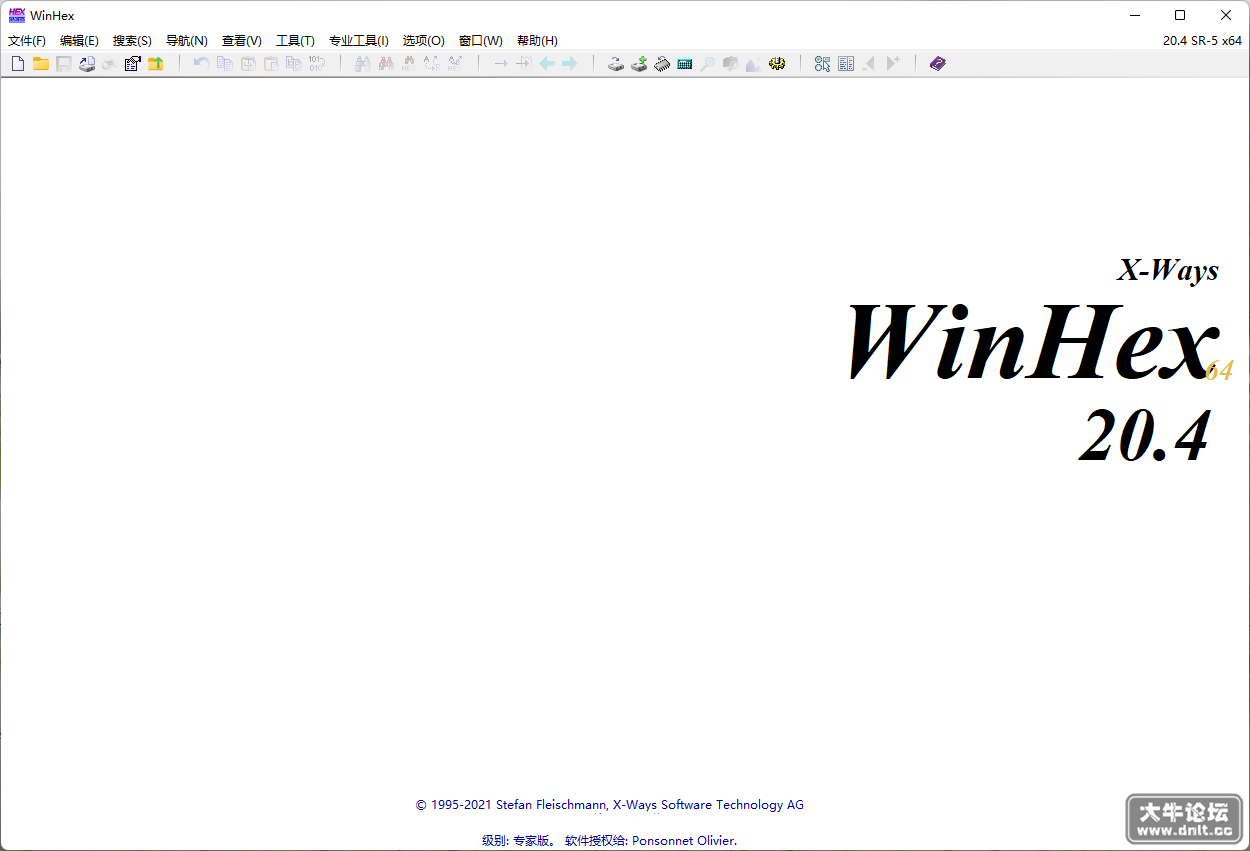Open the 窗口(W) menu
1250x851 pixels.
tap(481, 41)
